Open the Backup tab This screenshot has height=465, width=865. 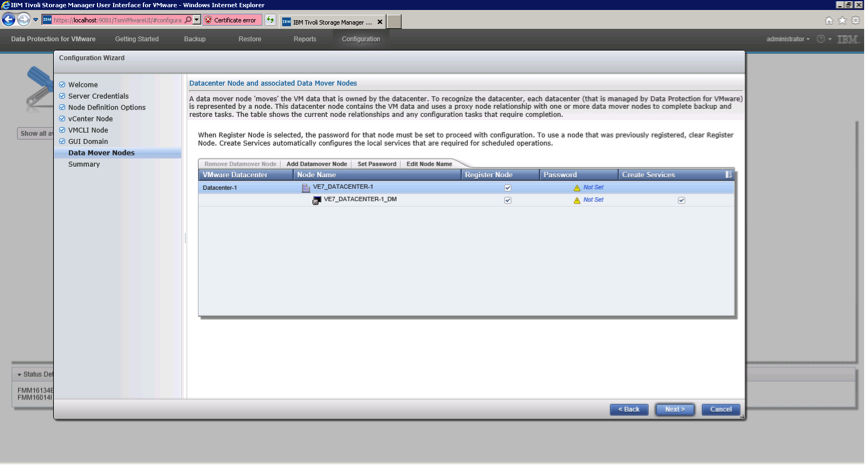(195, 39)
